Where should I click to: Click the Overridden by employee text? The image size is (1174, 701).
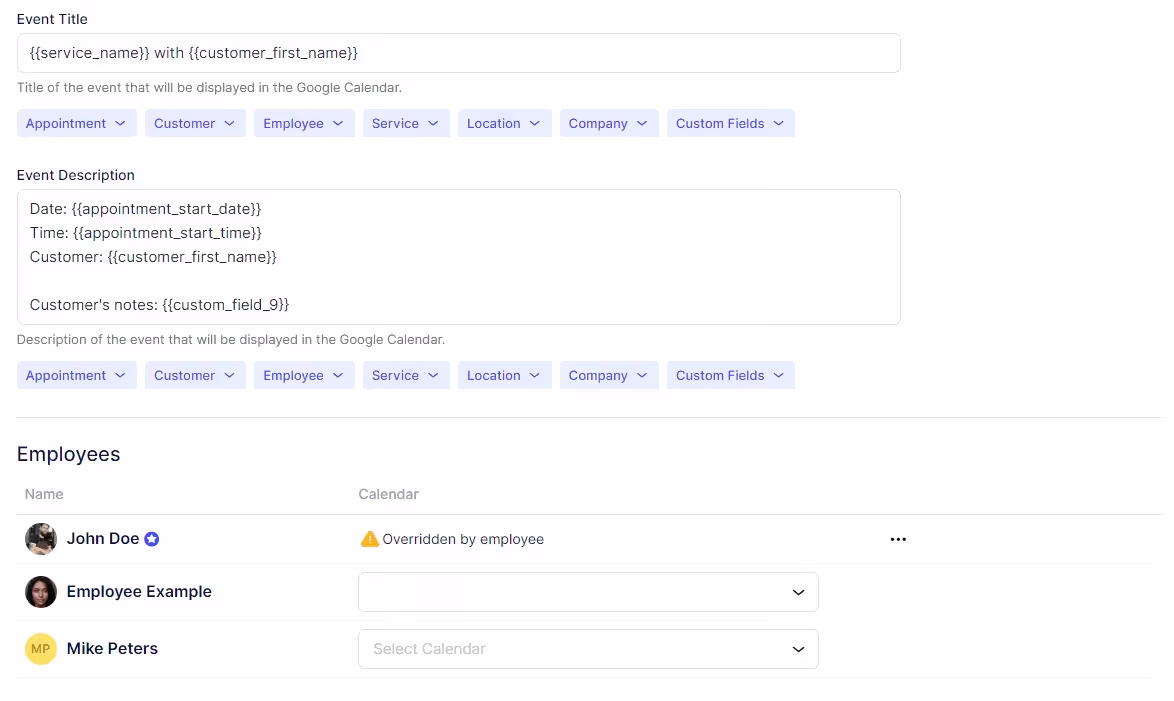pyautogui.click(x=463, y=539)
